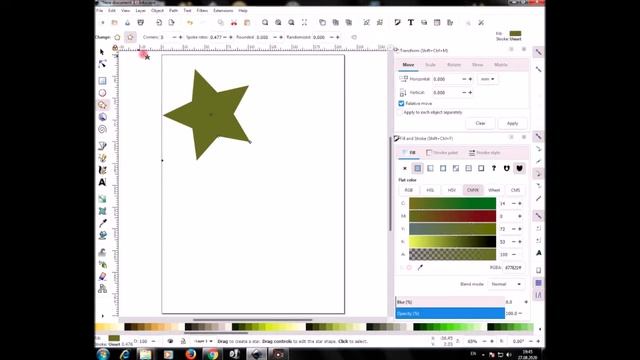Click the Save document toolbar icon
The width and height of the screenshot is (640, 360).
[127, 22]
